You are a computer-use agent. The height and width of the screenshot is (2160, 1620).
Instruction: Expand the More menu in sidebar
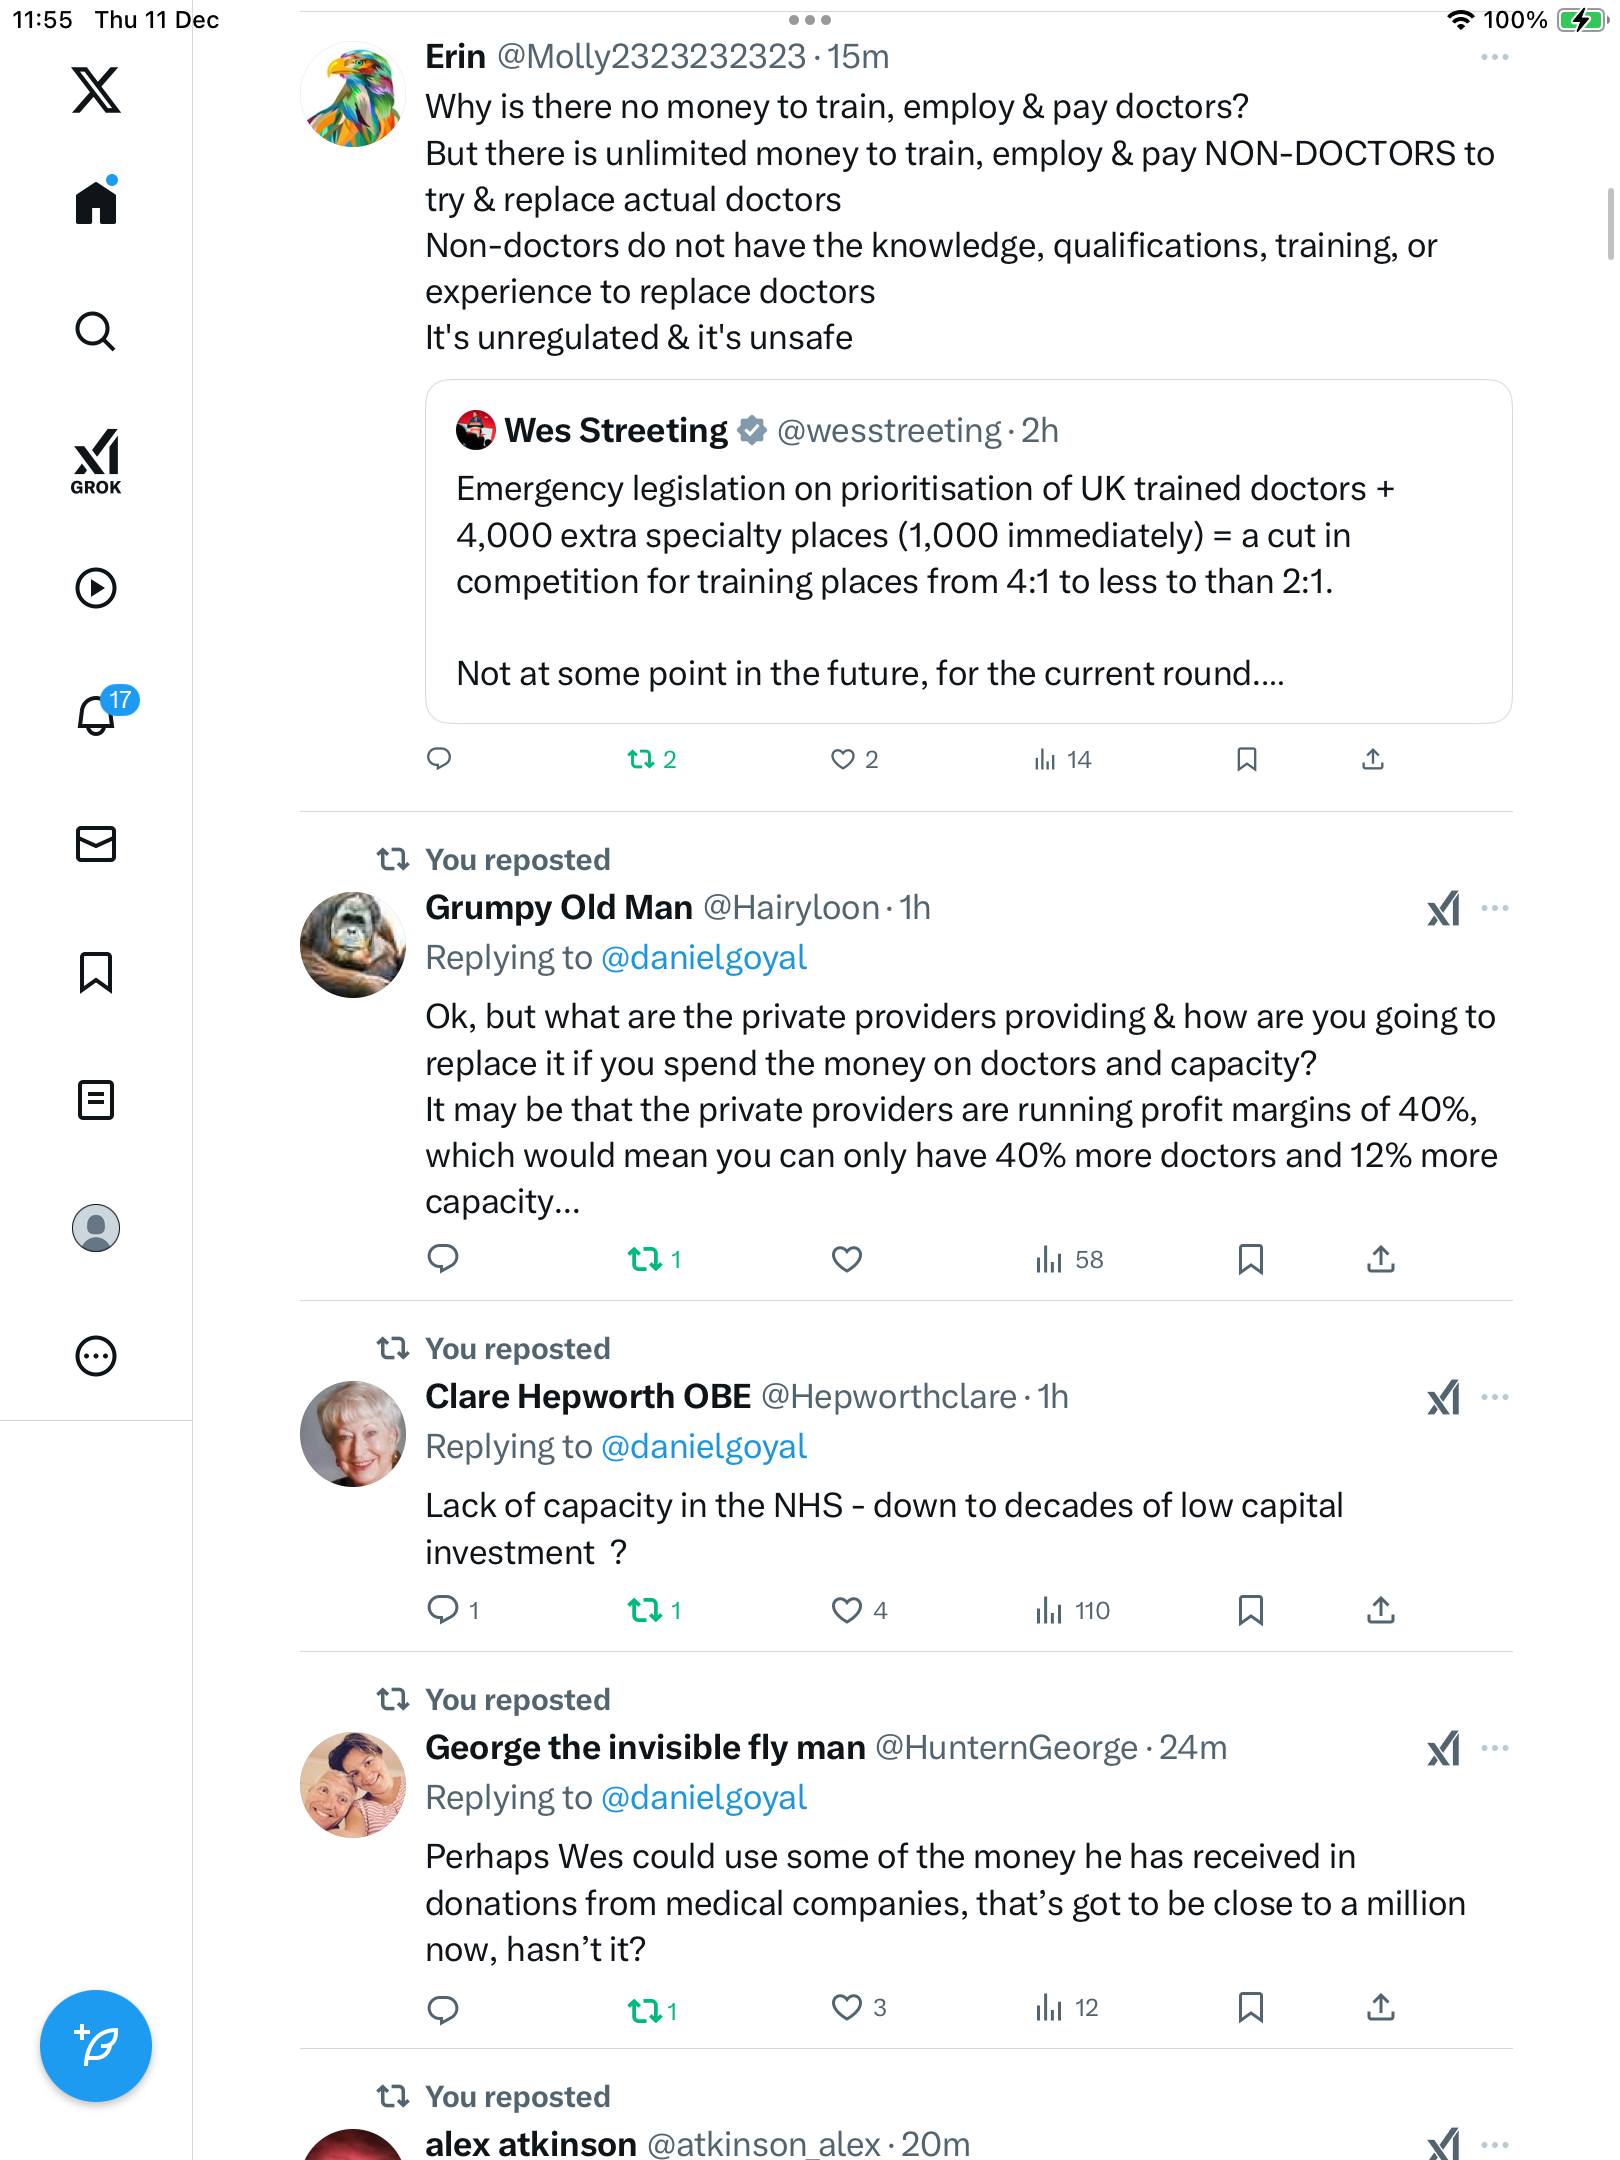pos(96,1356)
